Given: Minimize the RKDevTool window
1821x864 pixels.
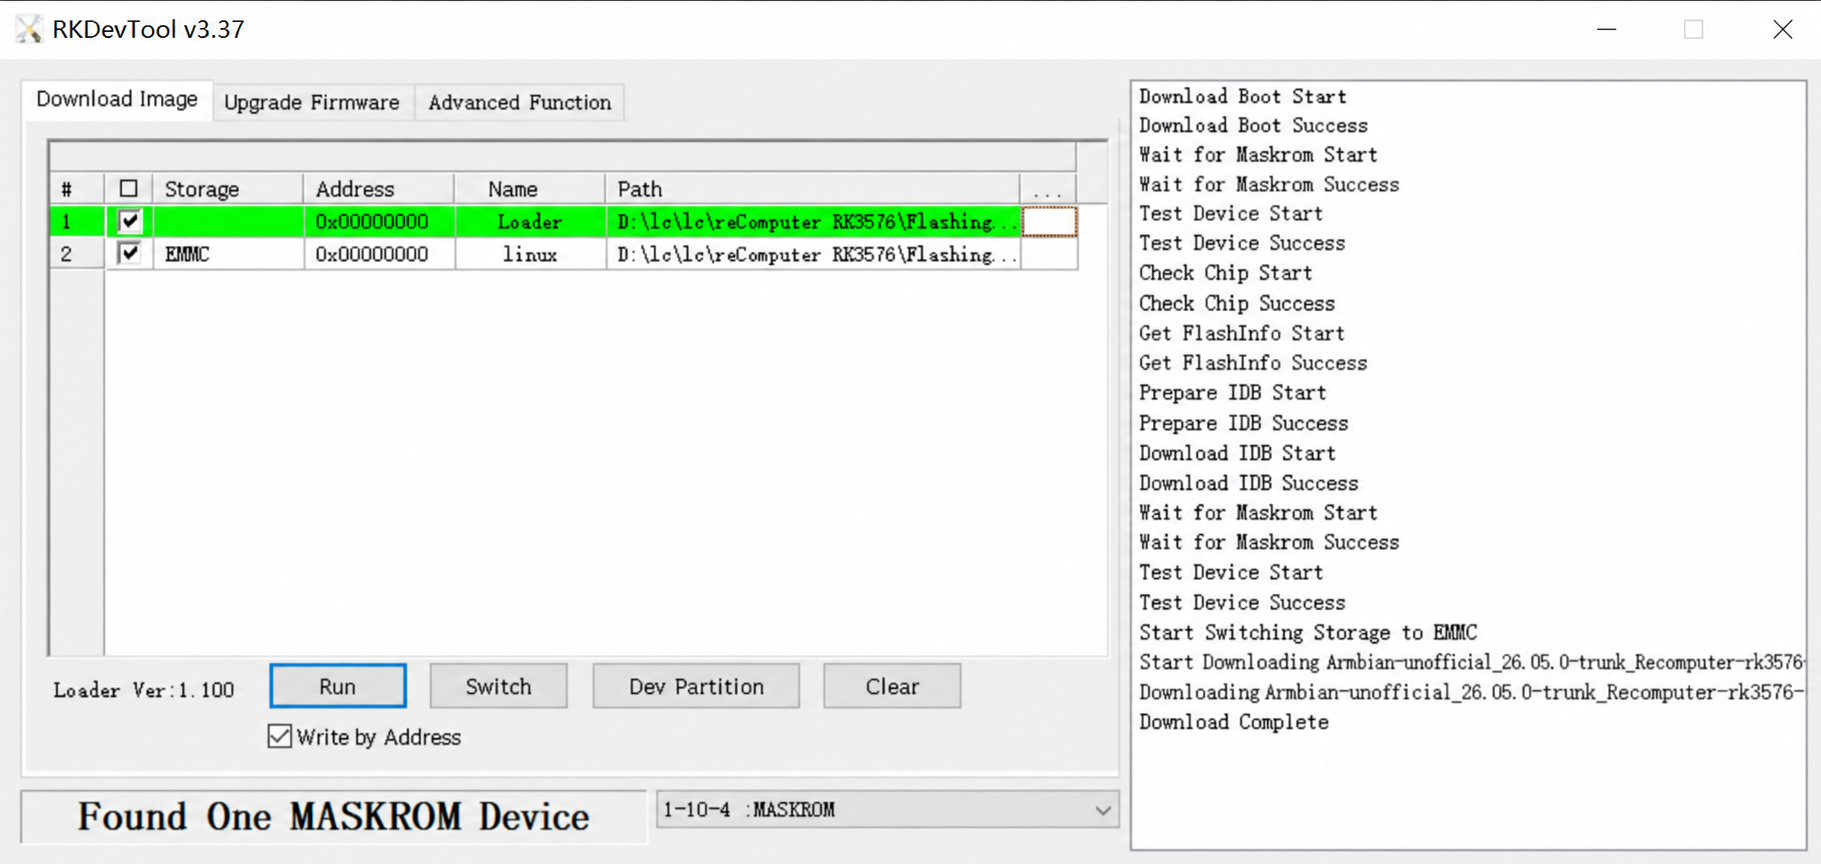Looking at the screenshot, I should (x=1607, y=29).
